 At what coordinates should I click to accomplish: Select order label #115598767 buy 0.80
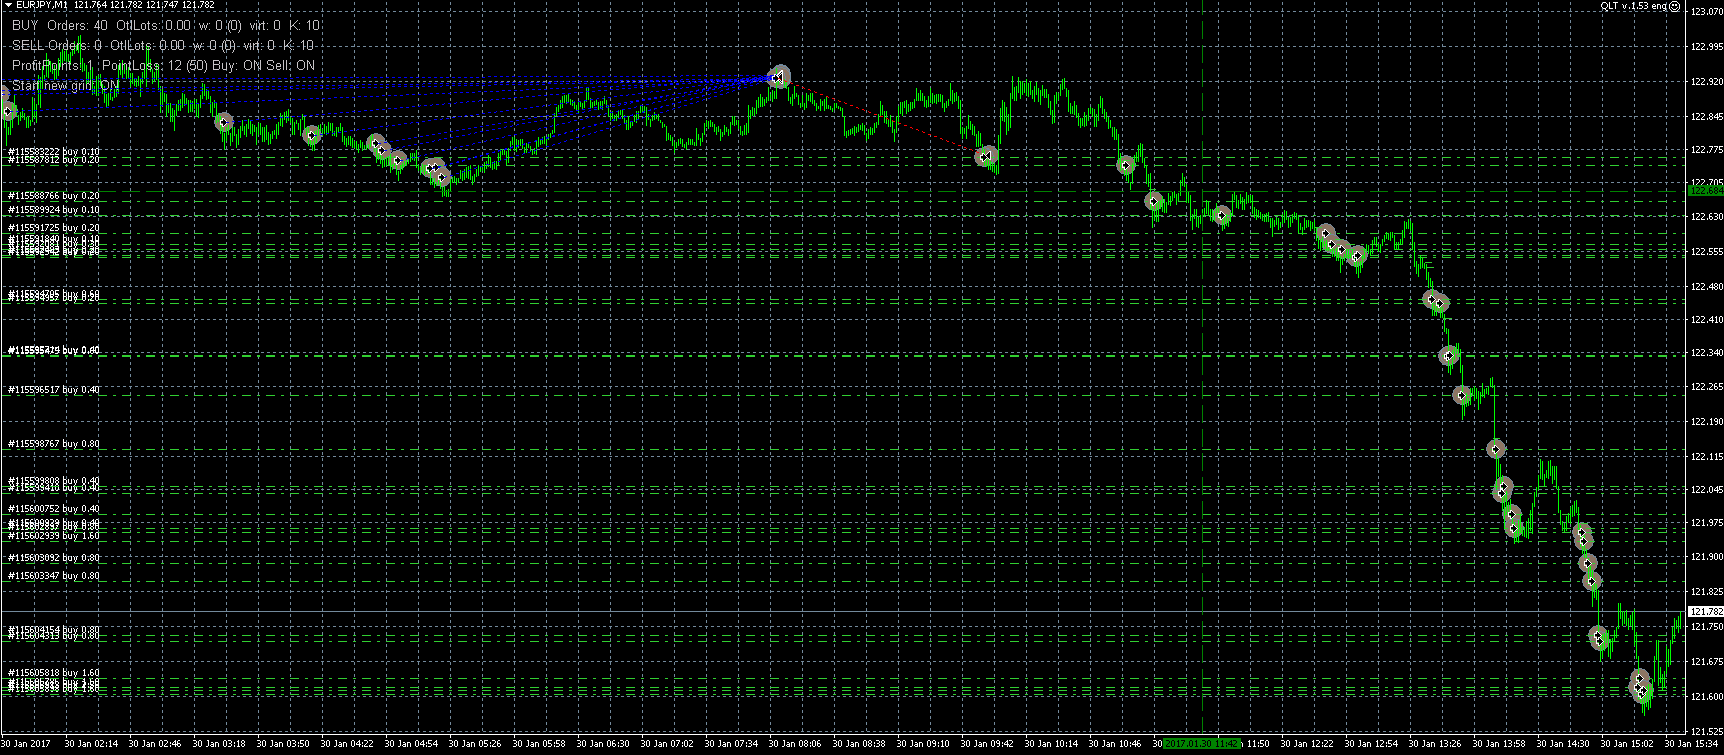[x=54, y=444]
